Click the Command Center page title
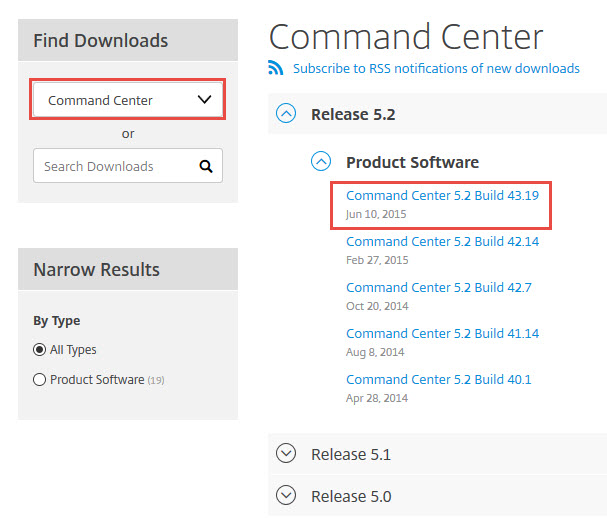Image resolution: width=607 pixels, height=518 pixels. click(406, 37)
